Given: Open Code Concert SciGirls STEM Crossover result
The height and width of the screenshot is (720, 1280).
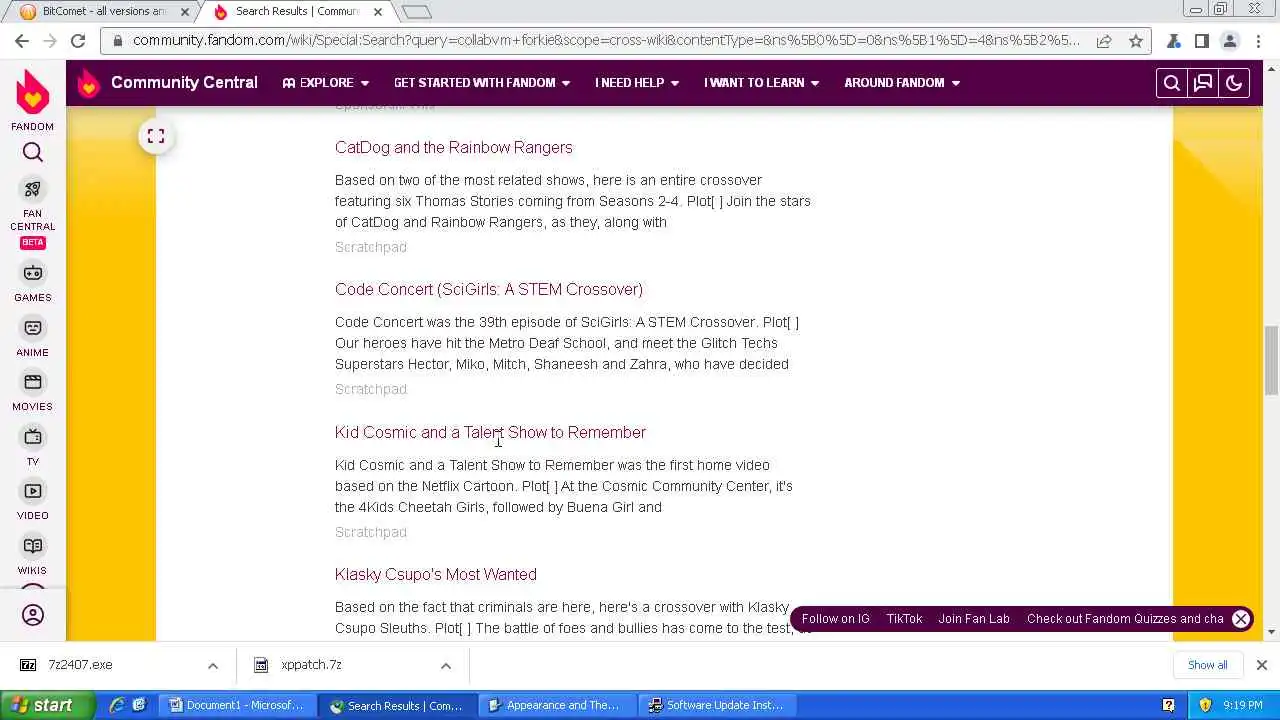Looking at the screenshot, I should tap(489, 289).
